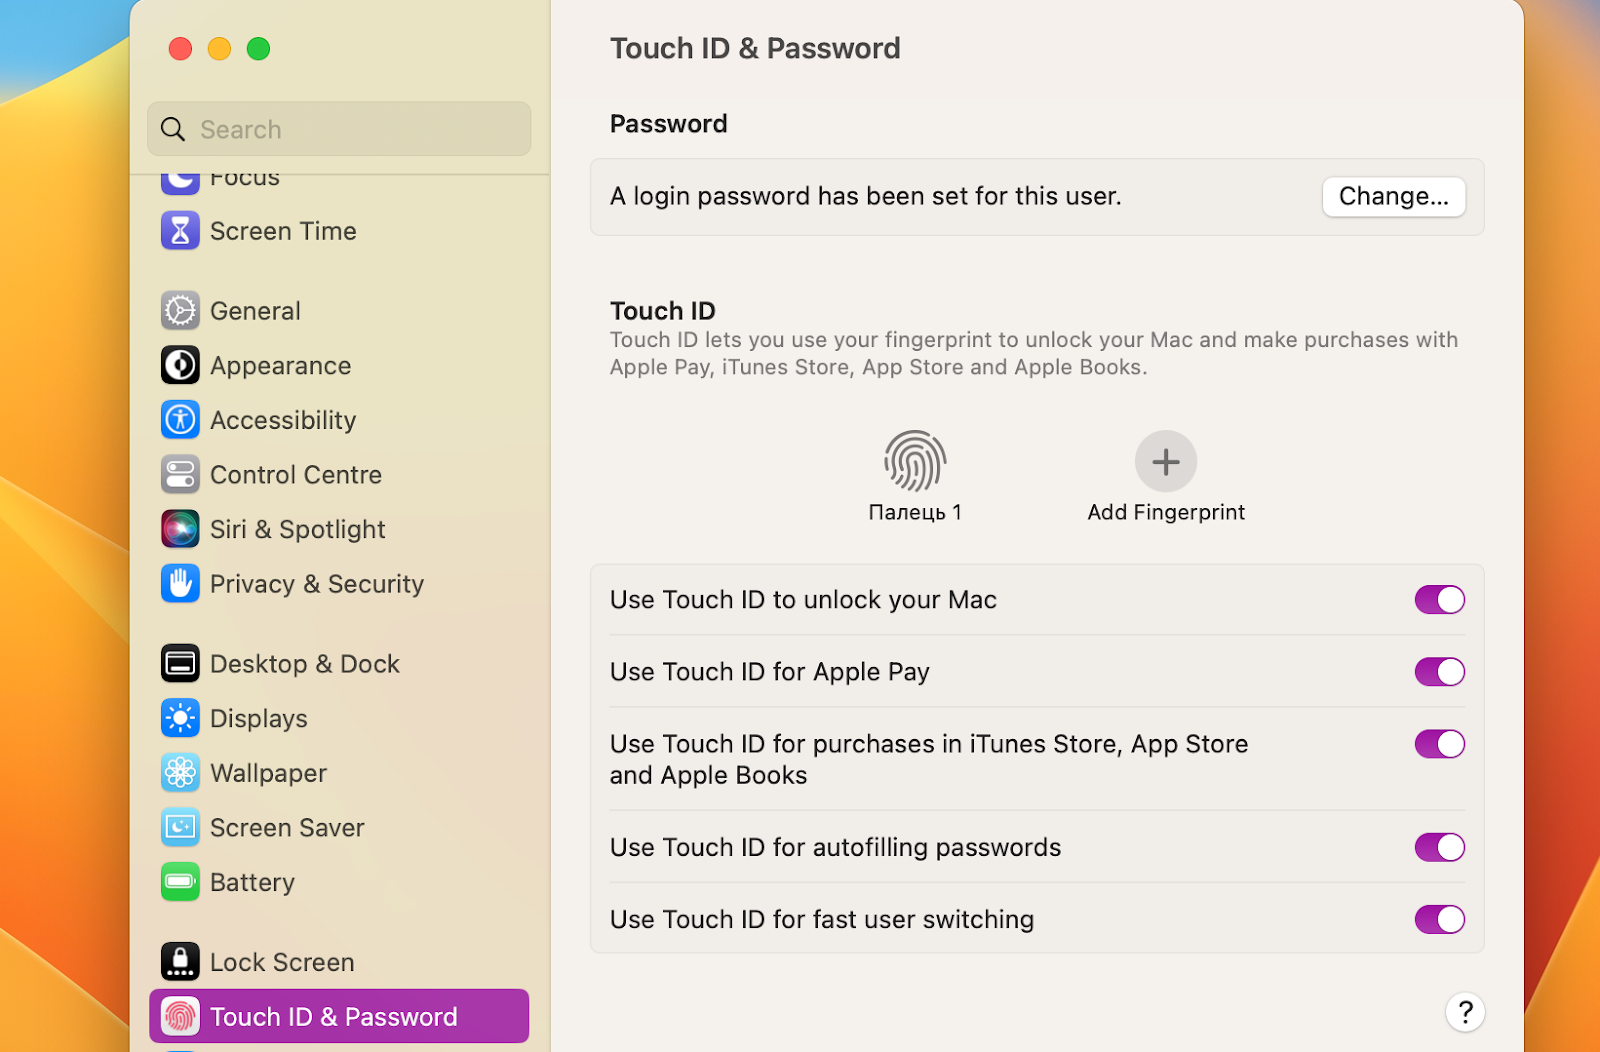The width and height of the screenshot is (1600, 1052).
Task: Open Battery settings icon
Action: click(x=180, y=882)
